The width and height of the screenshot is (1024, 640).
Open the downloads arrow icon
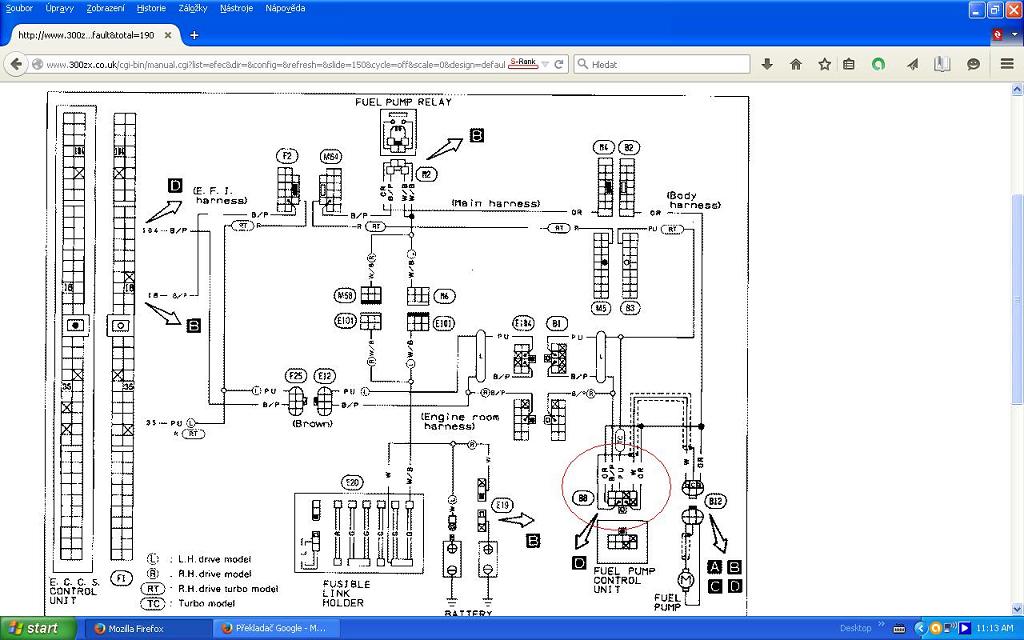coord(767,64)
